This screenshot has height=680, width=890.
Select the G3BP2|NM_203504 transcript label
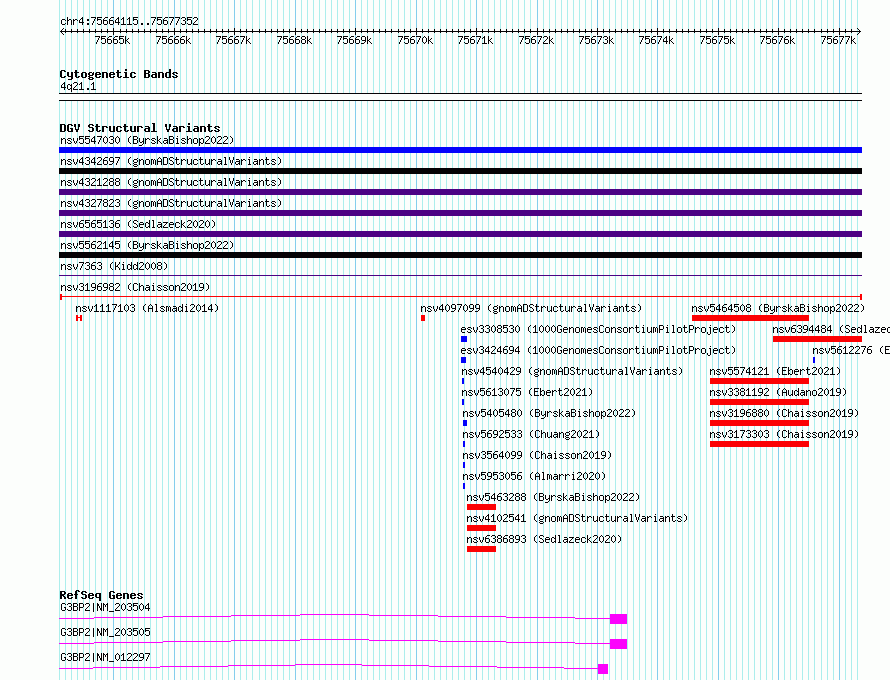click(x=106, y=607)
